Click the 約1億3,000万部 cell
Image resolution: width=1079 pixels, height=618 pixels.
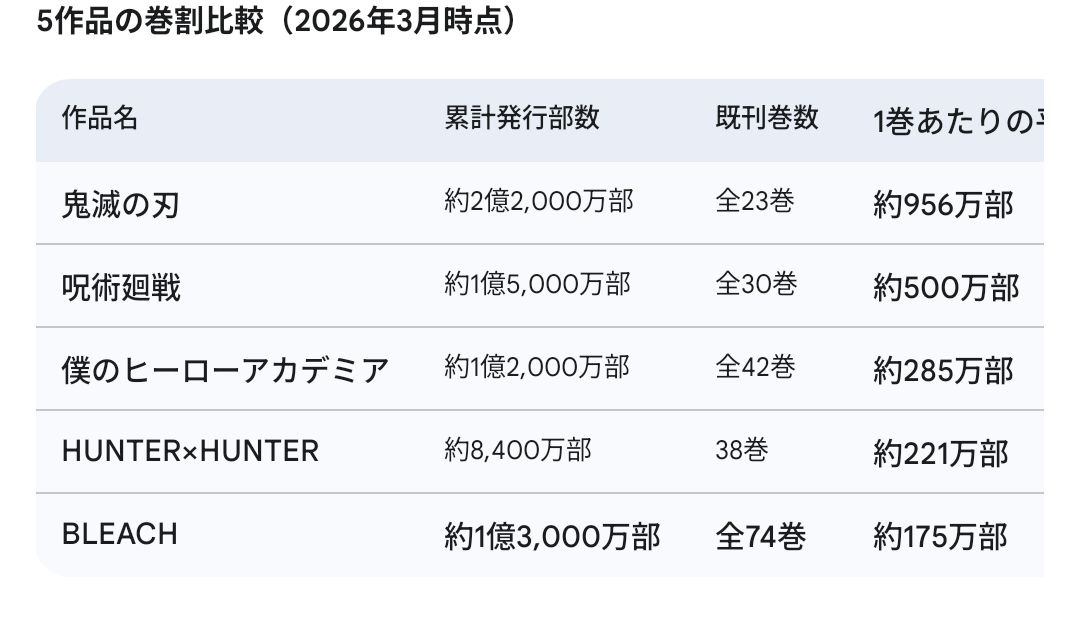coord(552,537)
